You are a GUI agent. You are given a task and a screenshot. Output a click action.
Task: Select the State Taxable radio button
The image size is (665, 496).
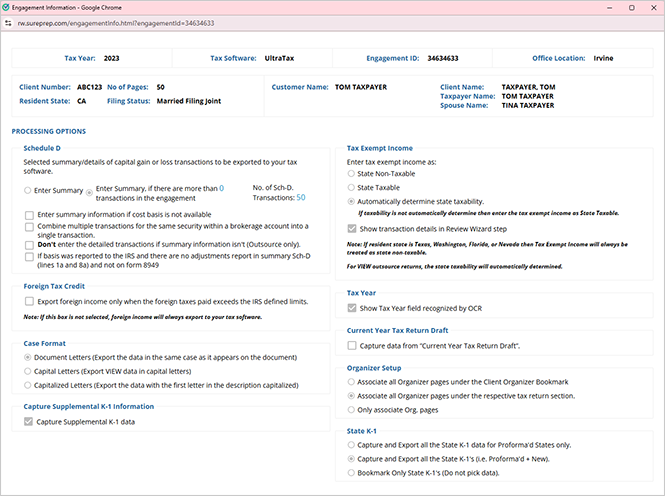pos(351,187)
